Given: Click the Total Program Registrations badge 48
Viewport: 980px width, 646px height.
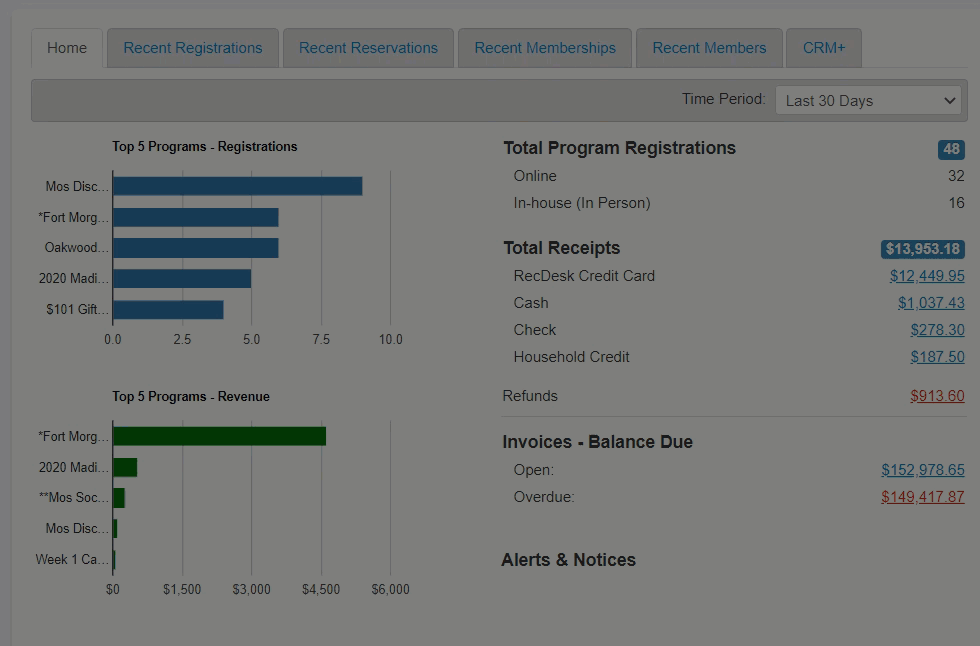Looking at the screenshot, I should point(951,149).
